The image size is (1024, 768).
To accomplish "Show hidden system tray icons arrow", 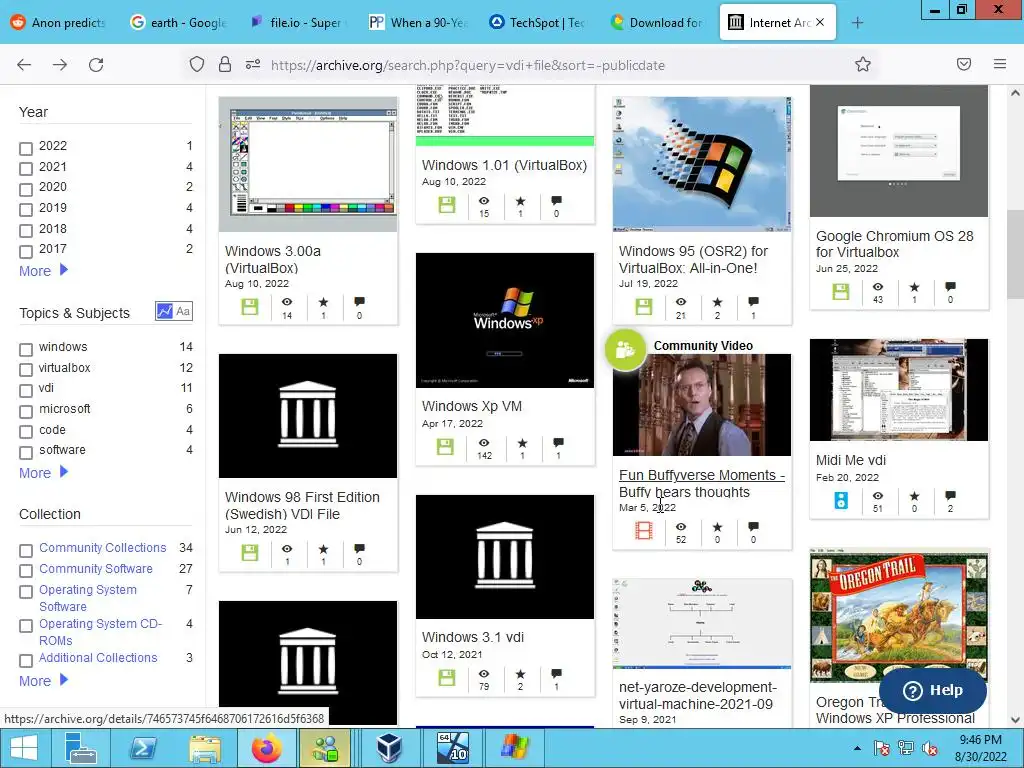I will point(857,748).
